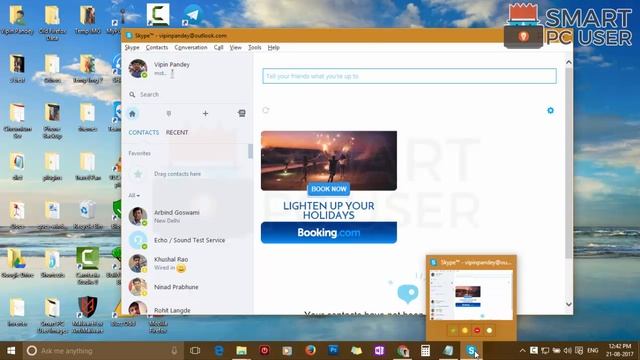The height and width of the screenshot is (360, 640).
Task: Open Echo / Sound Test Service contact
Action: click(x=187, y=240)
